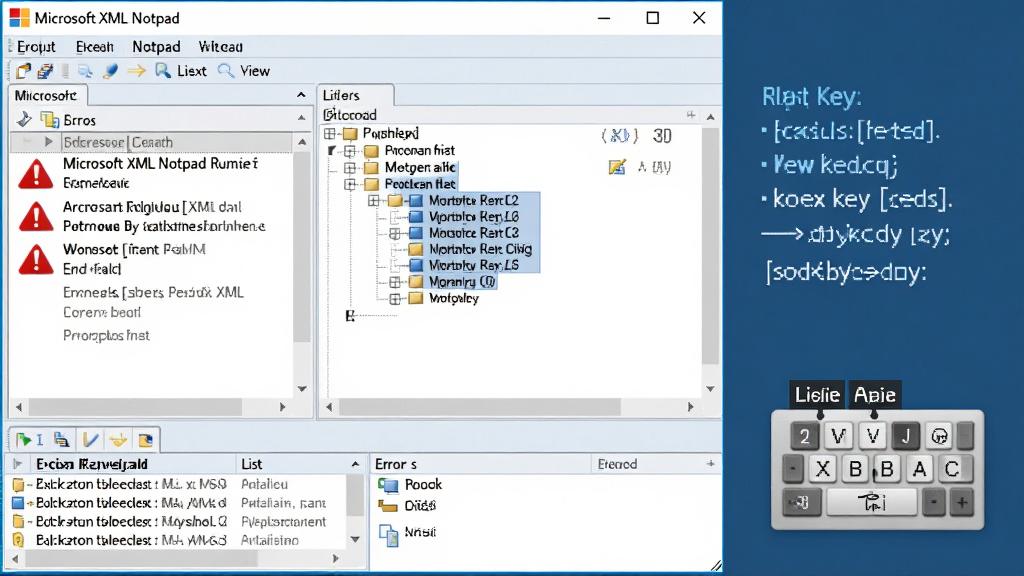
Task: Expand the Mortotce Rerc C2 node
Action: coord(374,200)
